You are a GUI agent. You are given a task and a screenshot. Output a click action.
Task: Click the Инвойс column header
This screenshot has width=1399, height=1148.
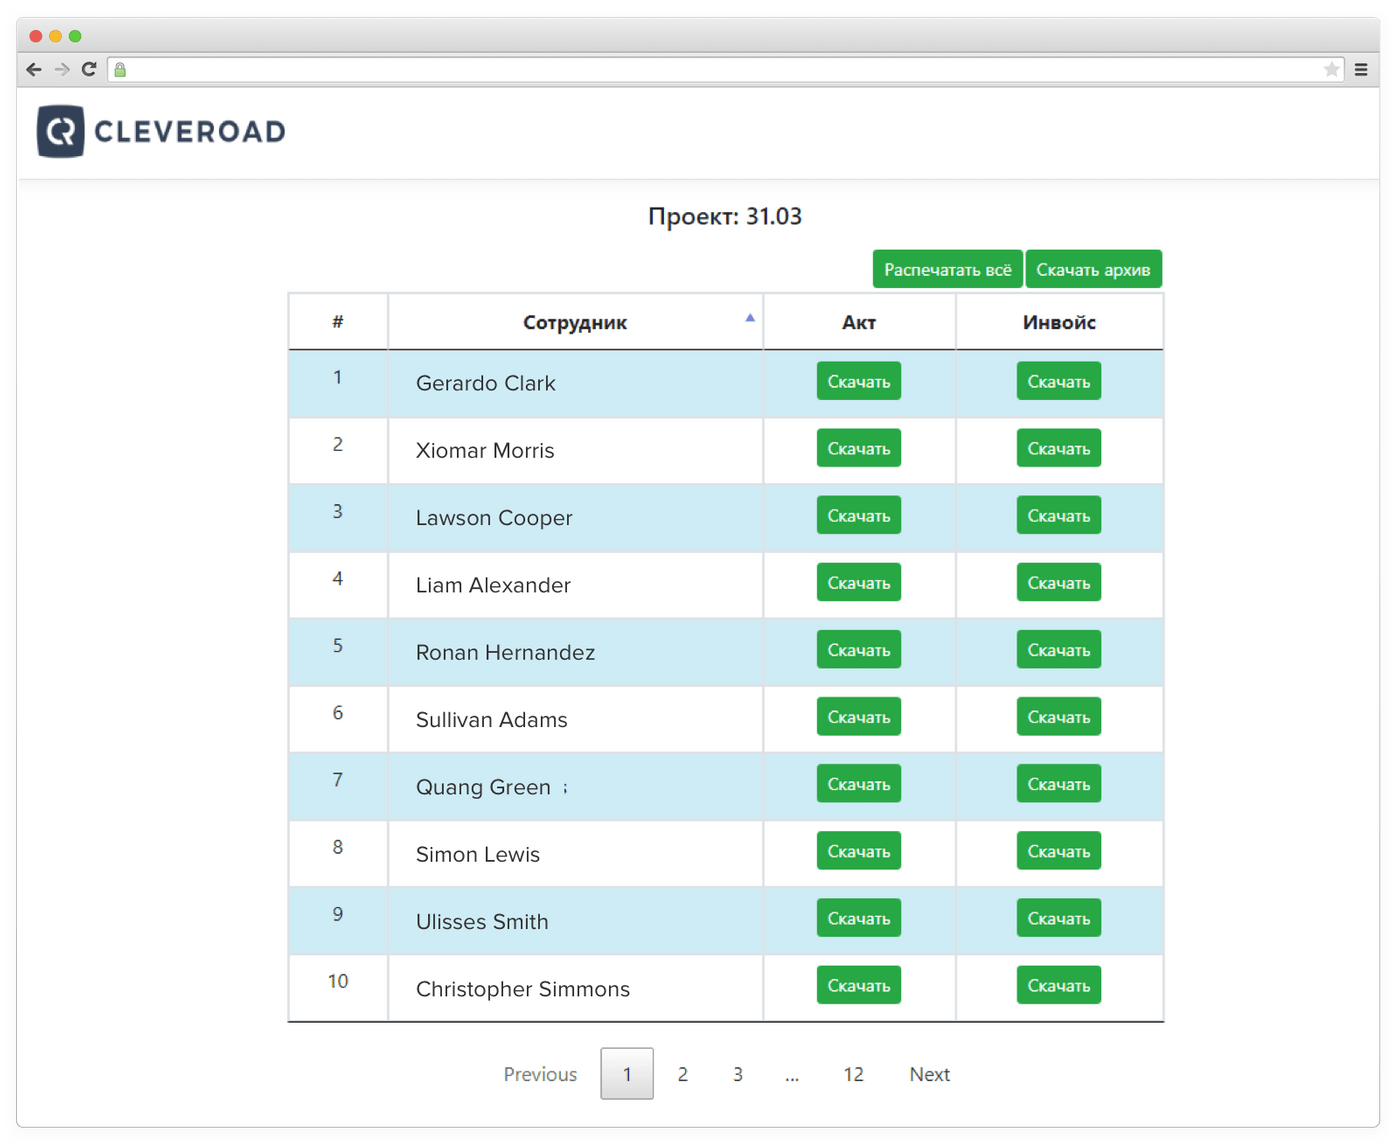click(1059, 322)
